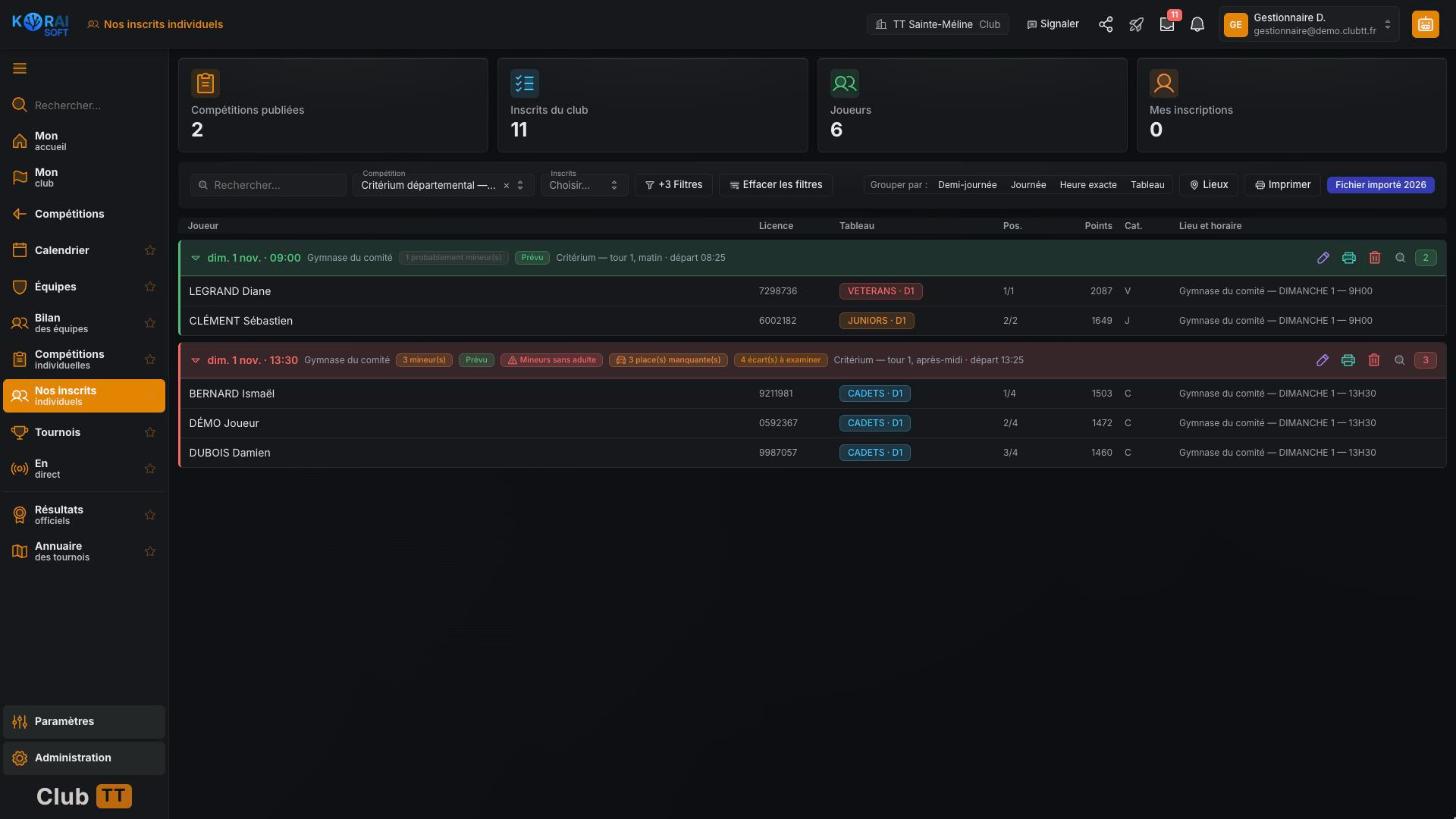This screenshot has width=1456, height=819.
Task: Open the +3 Filtres button
Action: [x=674, y=185]
